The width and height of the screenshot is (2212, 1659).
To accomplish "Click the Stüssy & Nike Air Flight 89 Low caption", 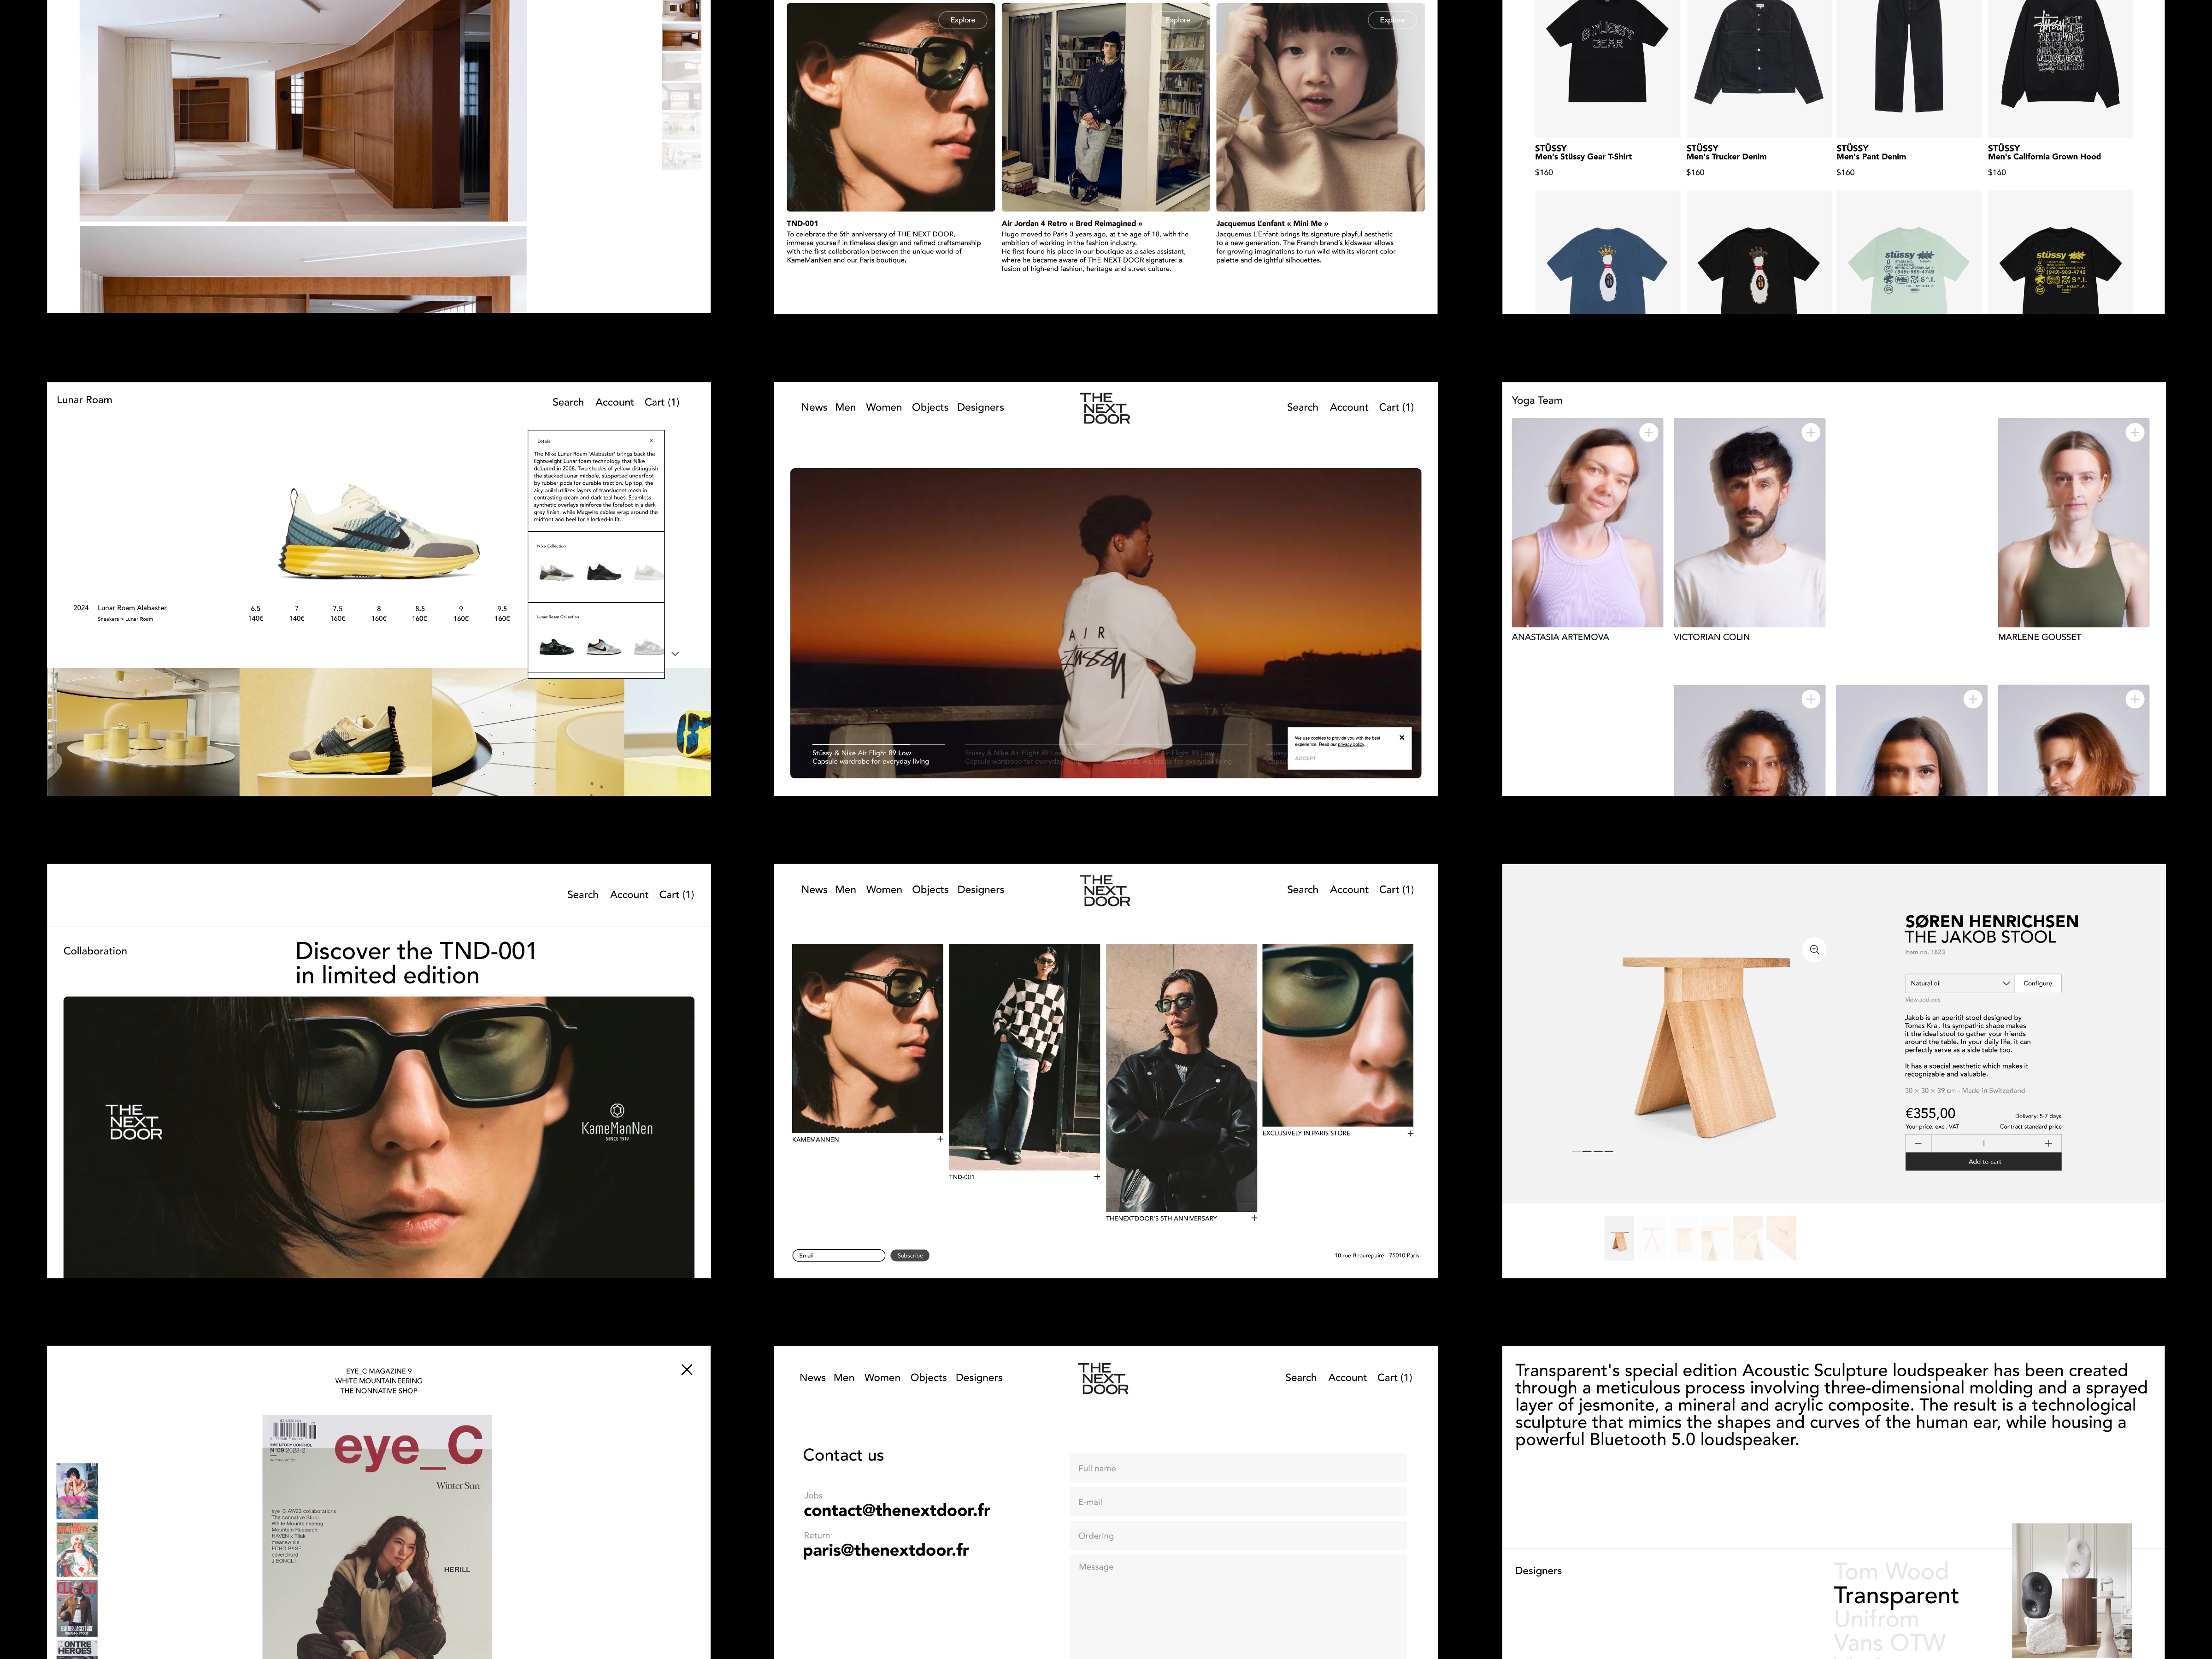I will pyautogui.click(x=871, y=757).
